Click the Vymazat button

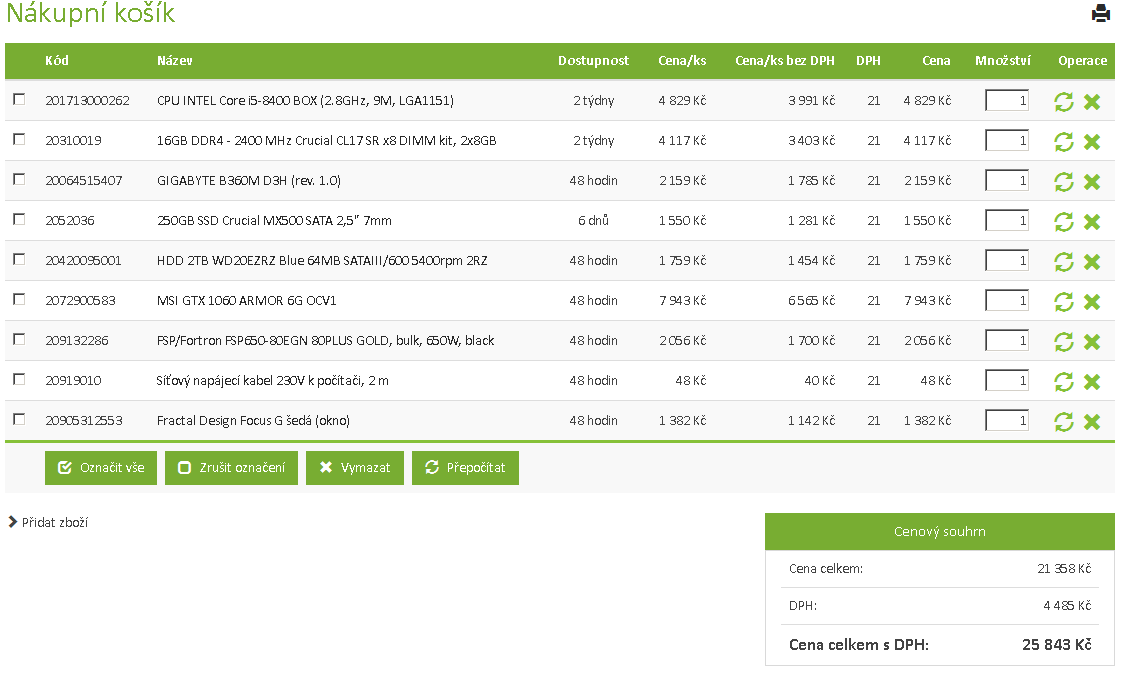tap(355, 468)
